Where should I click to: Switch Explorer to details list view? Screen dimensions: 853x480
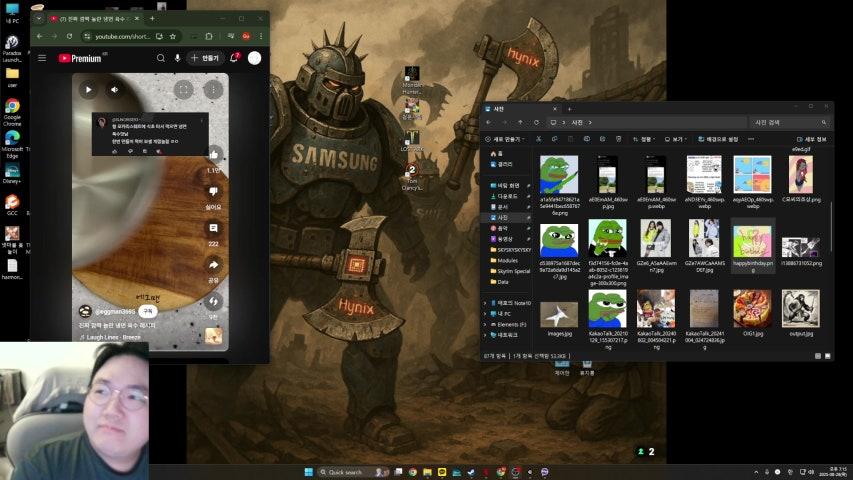pyautogui.click(x=818, y=356)
